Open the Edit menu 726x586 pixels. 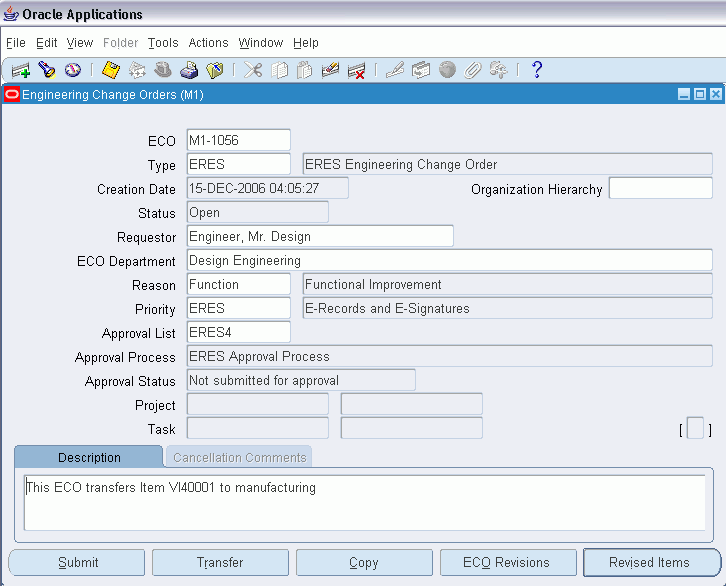[46, 43]
